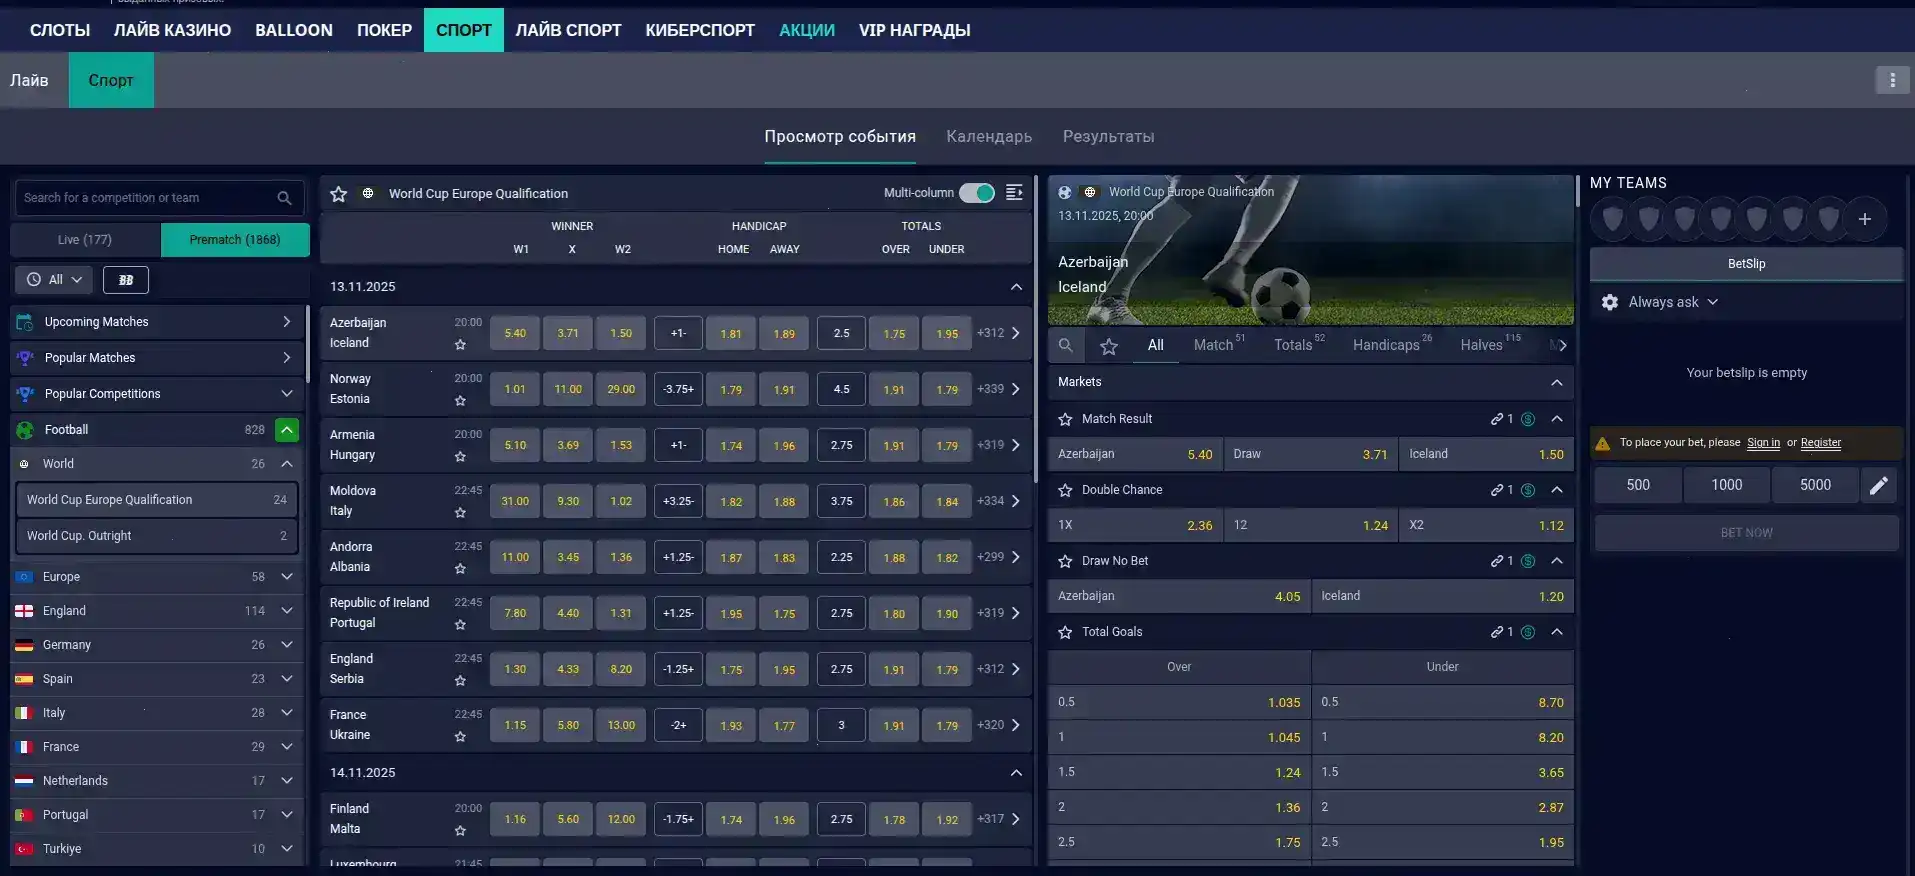The width and height of the screenshot is (1915, 876).
Task: Click the three-dot options menu icon
Action: (1891, 80)
